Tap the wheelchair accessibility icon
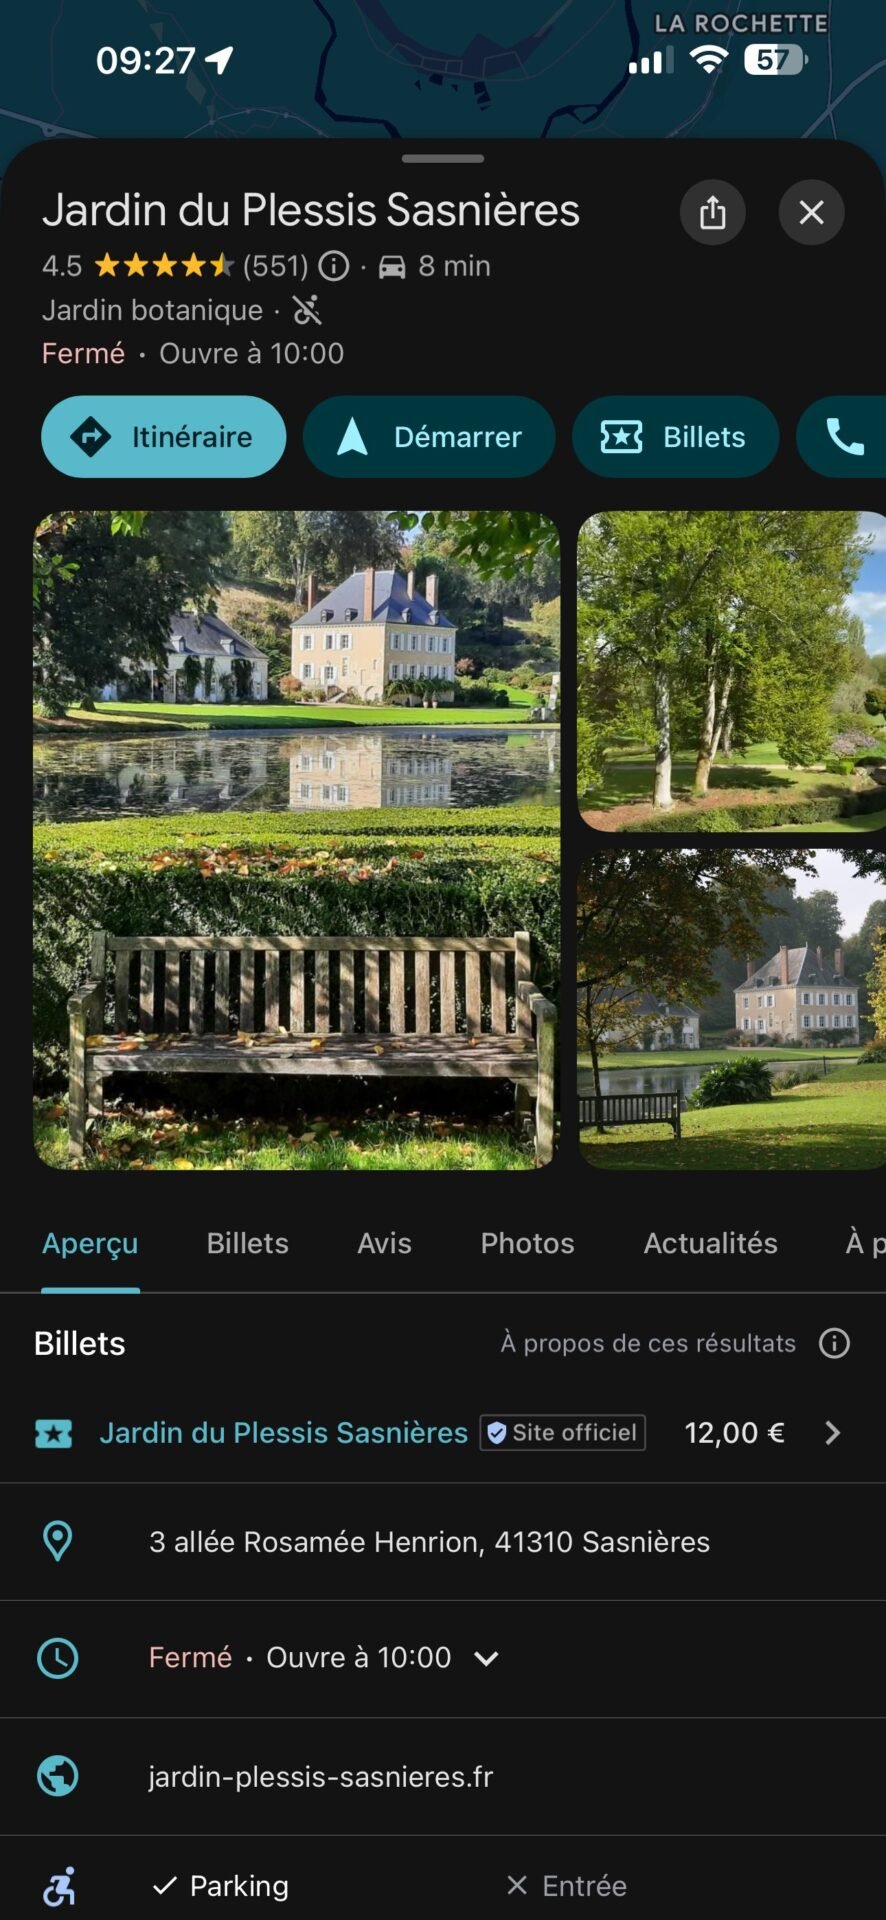The image size is (886, 1920). point(59,1886)
